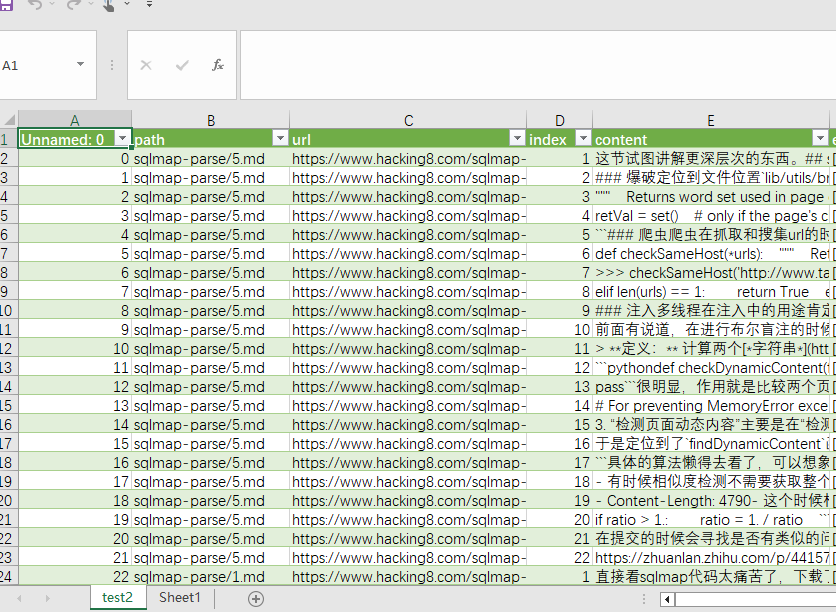Click cell with value 0 in column A
This screenshot has width=836, height=612.
coord(75,158)
